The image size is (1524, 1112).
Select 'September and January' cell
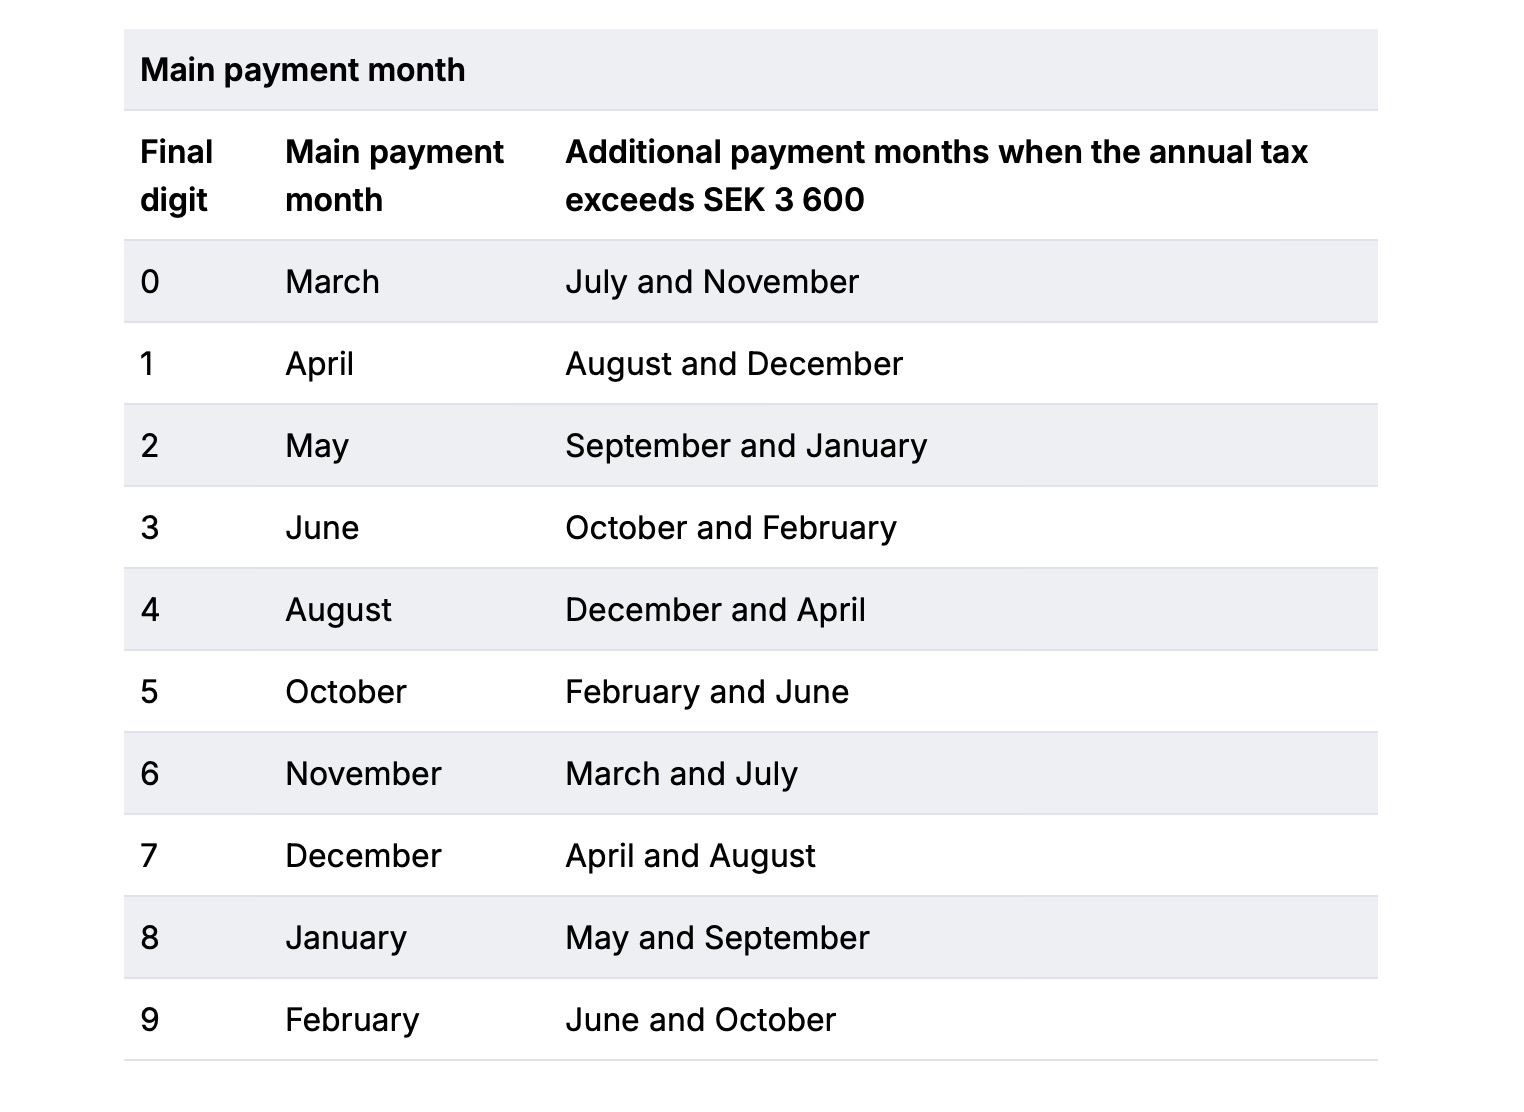[745, 446]
